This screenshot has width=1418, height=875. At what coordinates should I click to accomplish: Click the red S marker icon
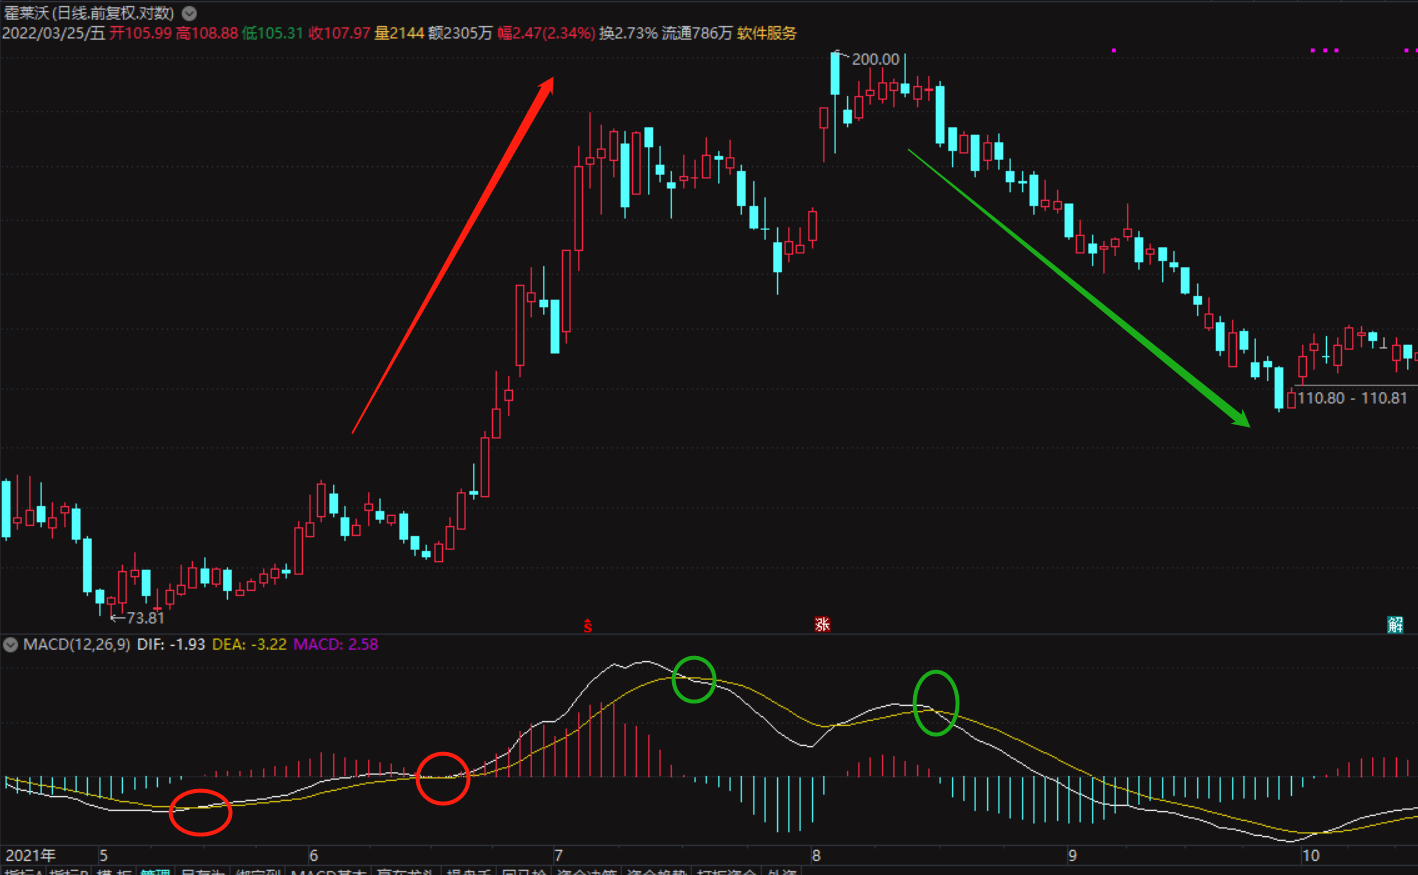(x=588, y=626)
